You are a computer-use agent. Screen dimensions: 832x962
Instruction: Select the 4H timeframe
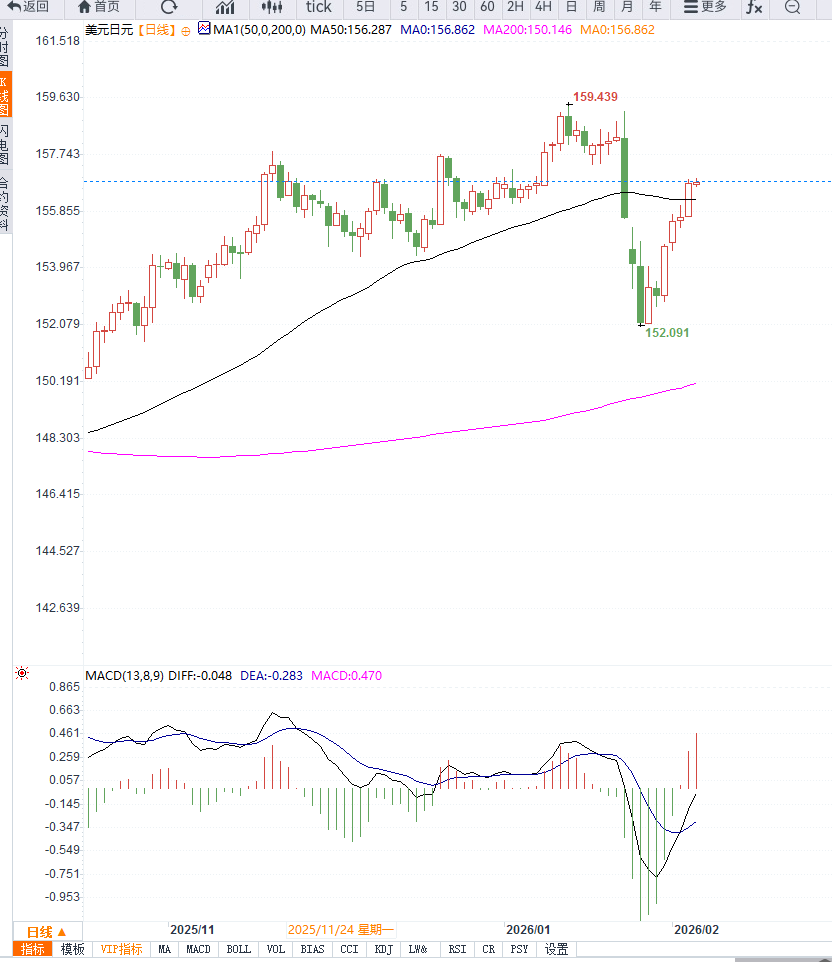pos(543,7)
